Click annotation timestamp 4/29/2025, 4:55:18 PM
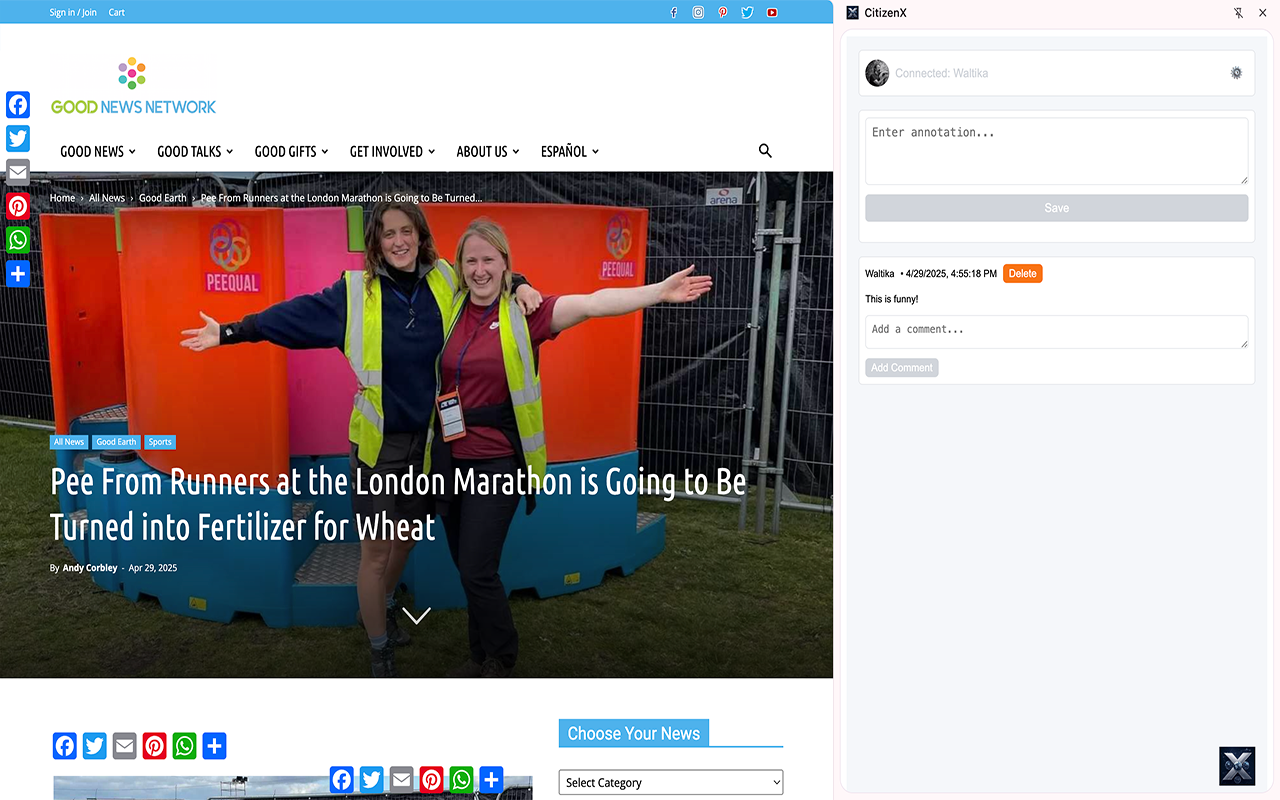Viewport: 1280px width, 800px height. (x=951, y=274)
